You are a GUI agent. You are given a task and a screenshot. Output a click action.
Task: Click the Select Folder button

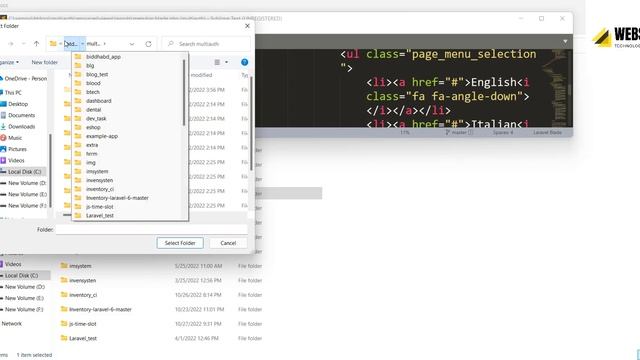(180, 243)
